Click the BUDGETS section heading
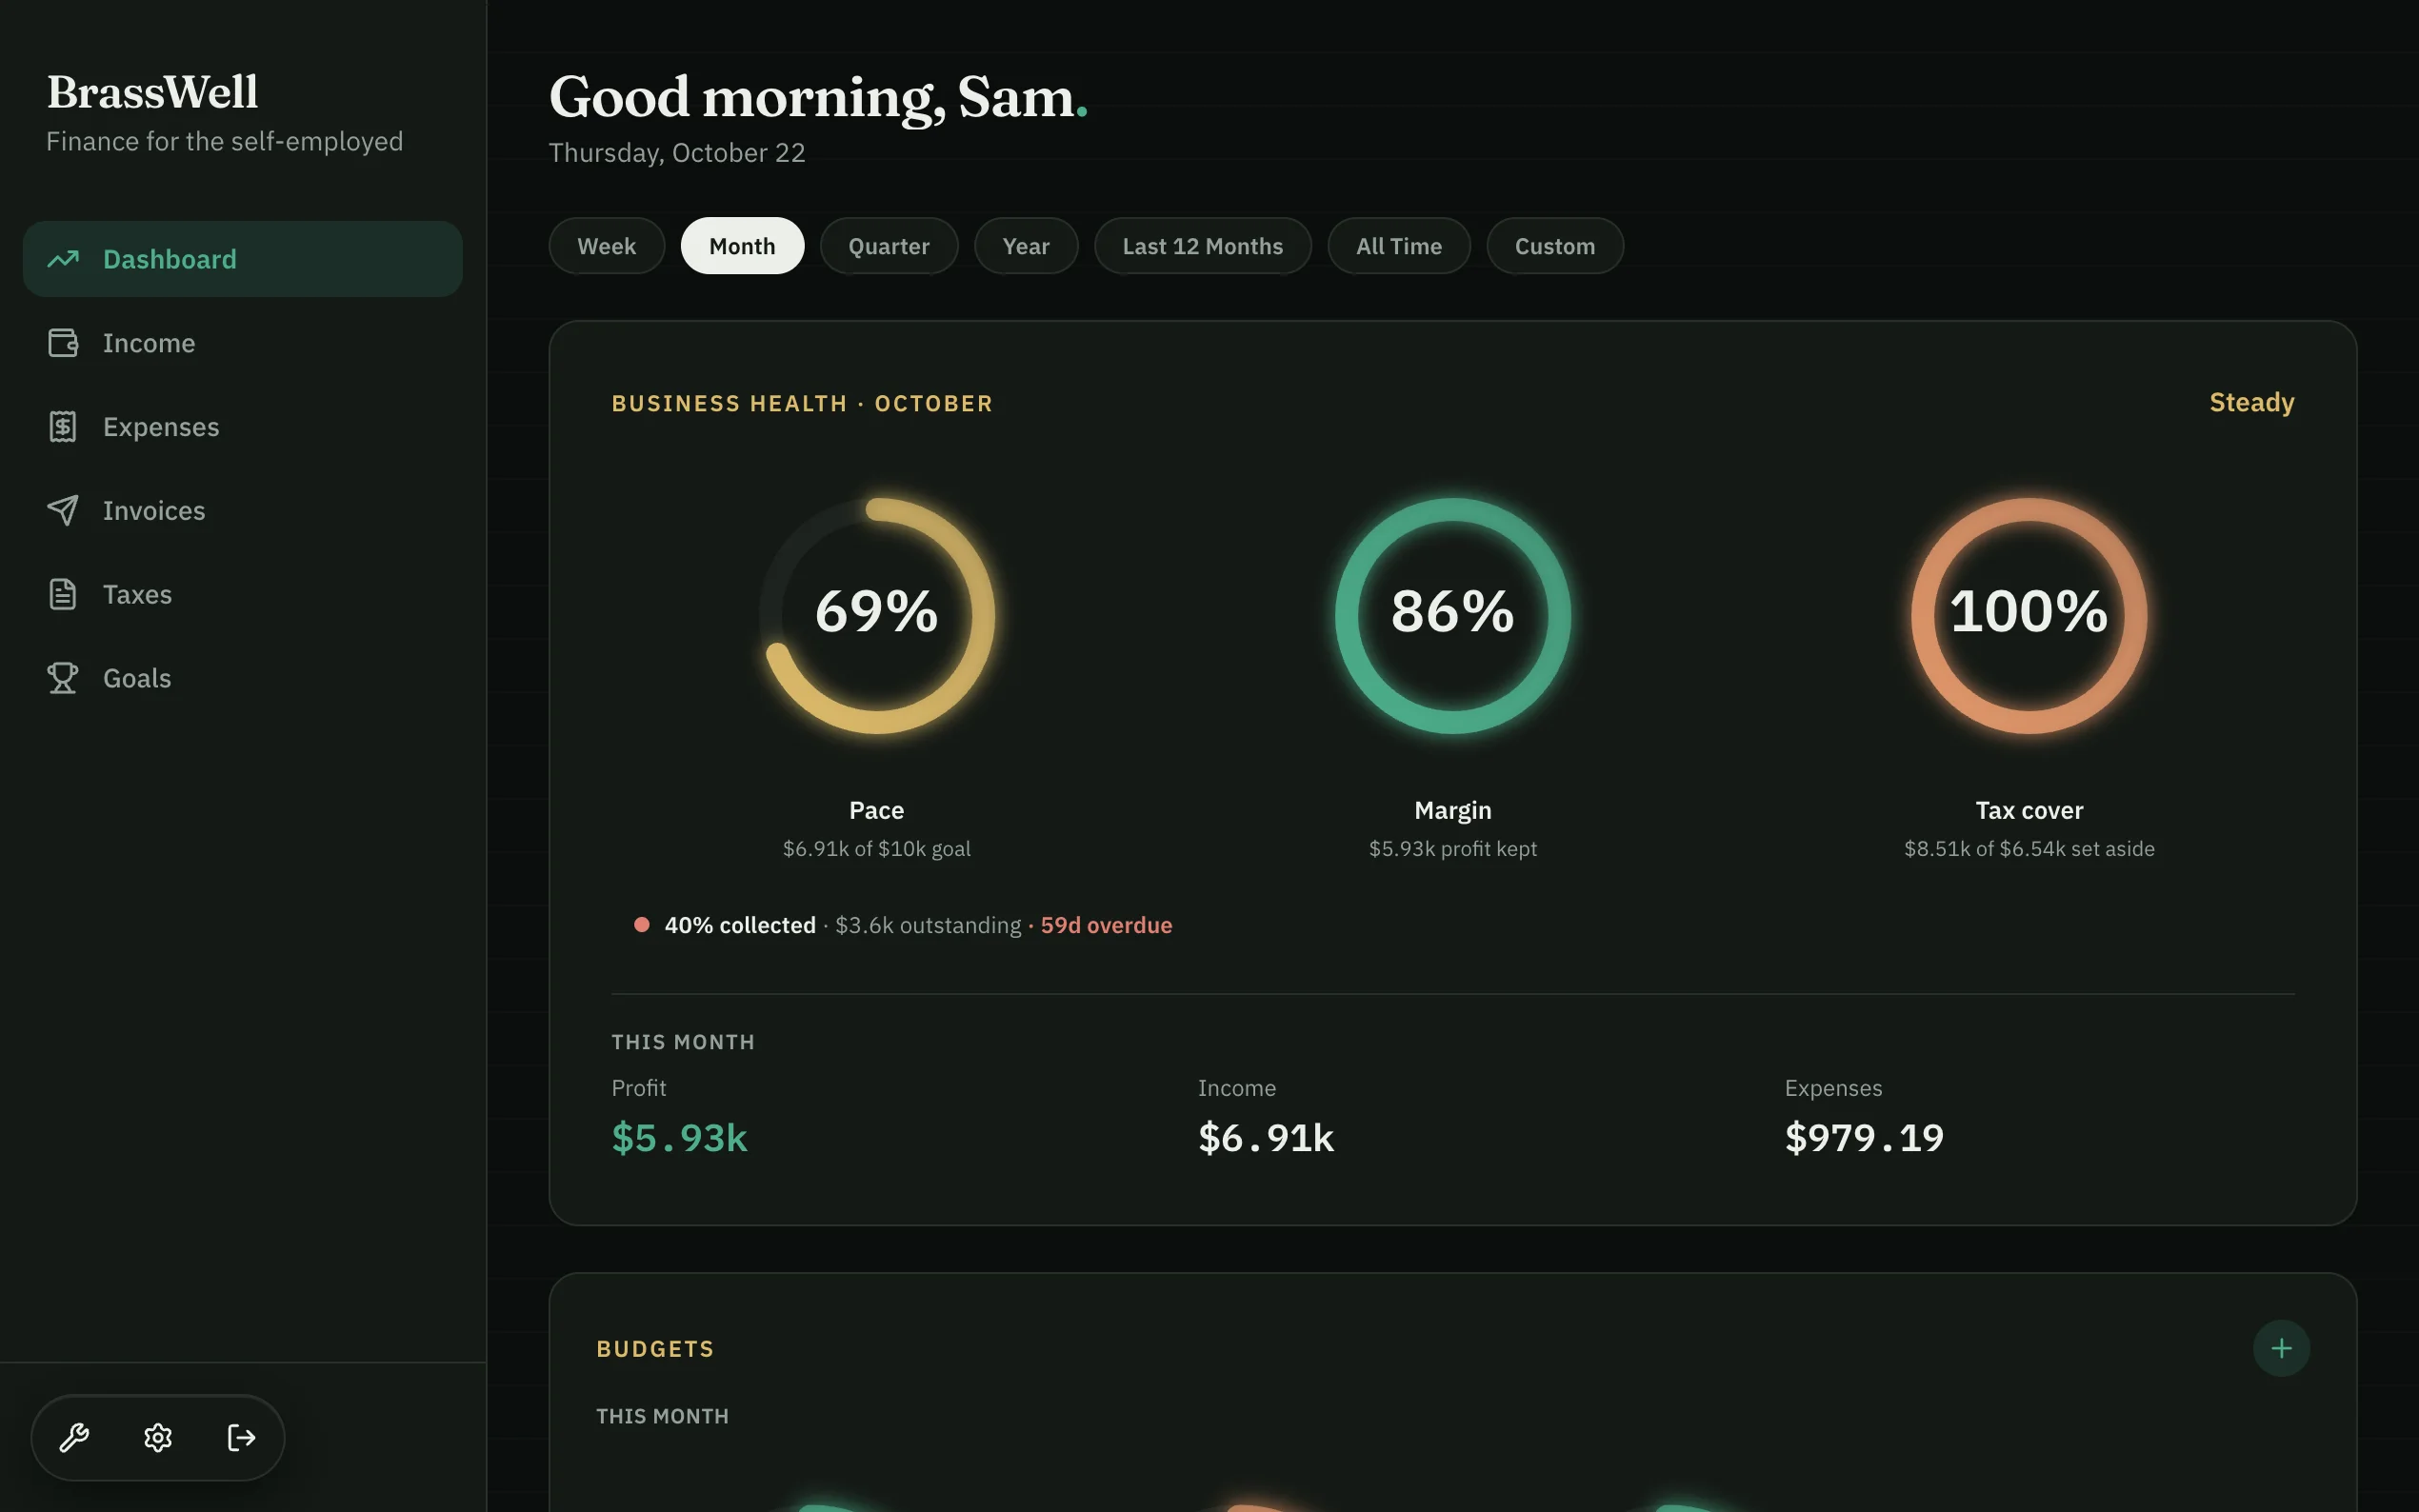Image resolution: width=2419 pixels, height=1512 pixels. (655, 1349)
